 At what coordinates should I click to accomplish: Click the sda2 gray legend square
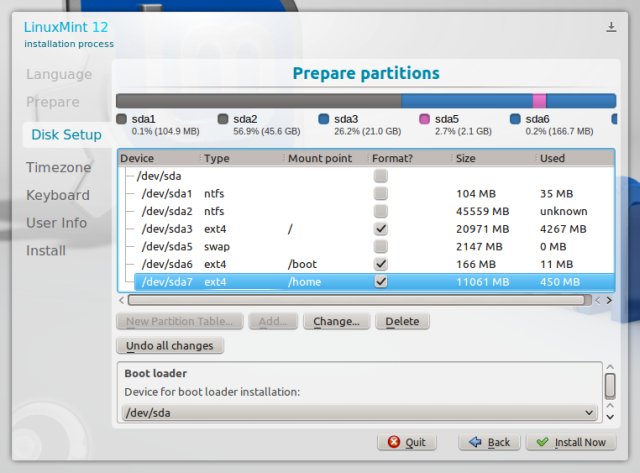click(x=223, y=119)
